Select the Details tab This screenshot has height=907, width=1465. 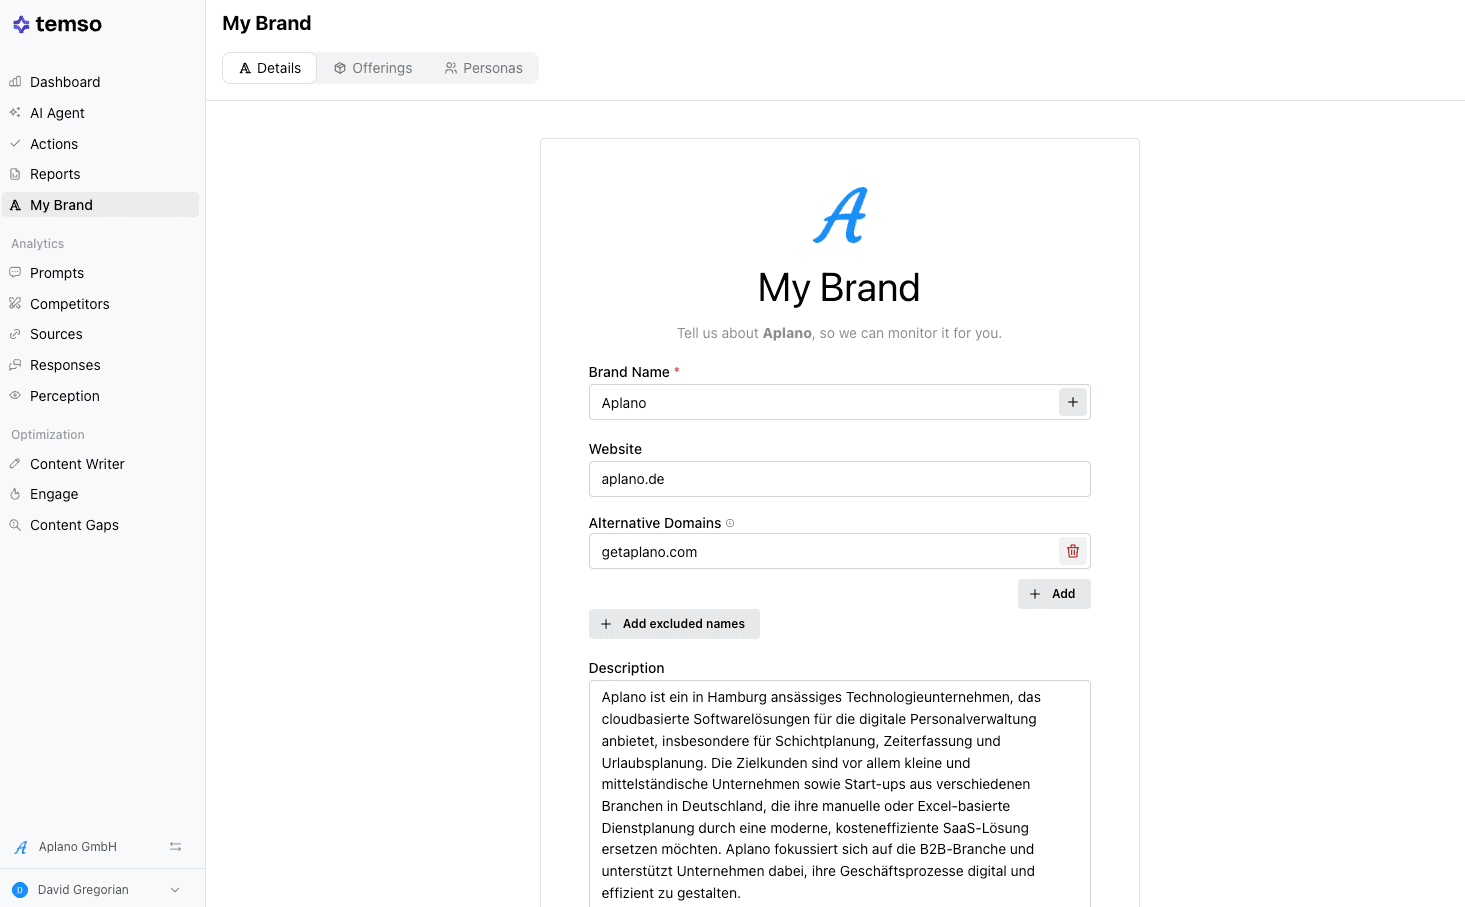[x=270, y=68]
